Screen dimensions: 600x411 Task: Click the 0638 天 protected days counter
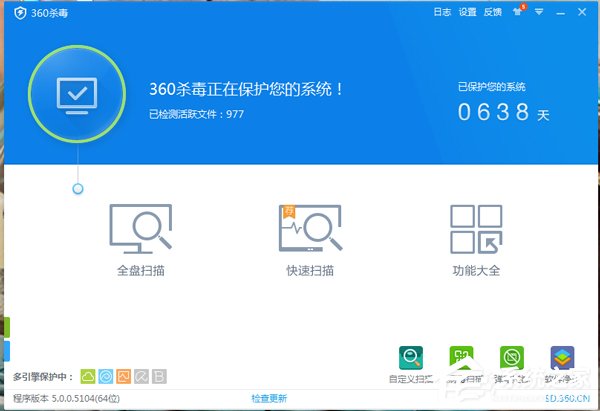[x=504, y=112]
